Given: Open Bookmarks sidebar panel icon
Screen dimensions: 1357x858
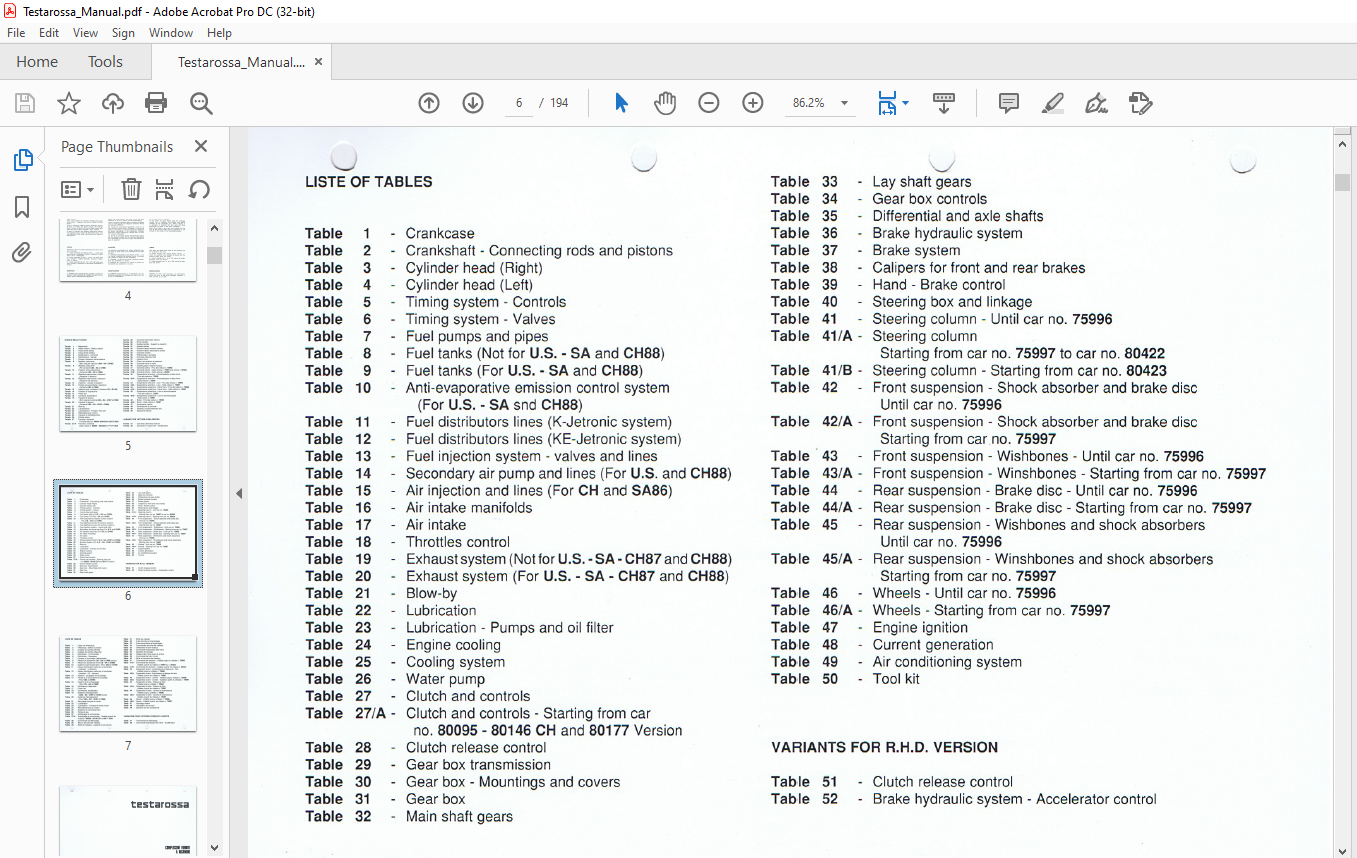Looking at the screenshot, I should (x=22, y=207).
